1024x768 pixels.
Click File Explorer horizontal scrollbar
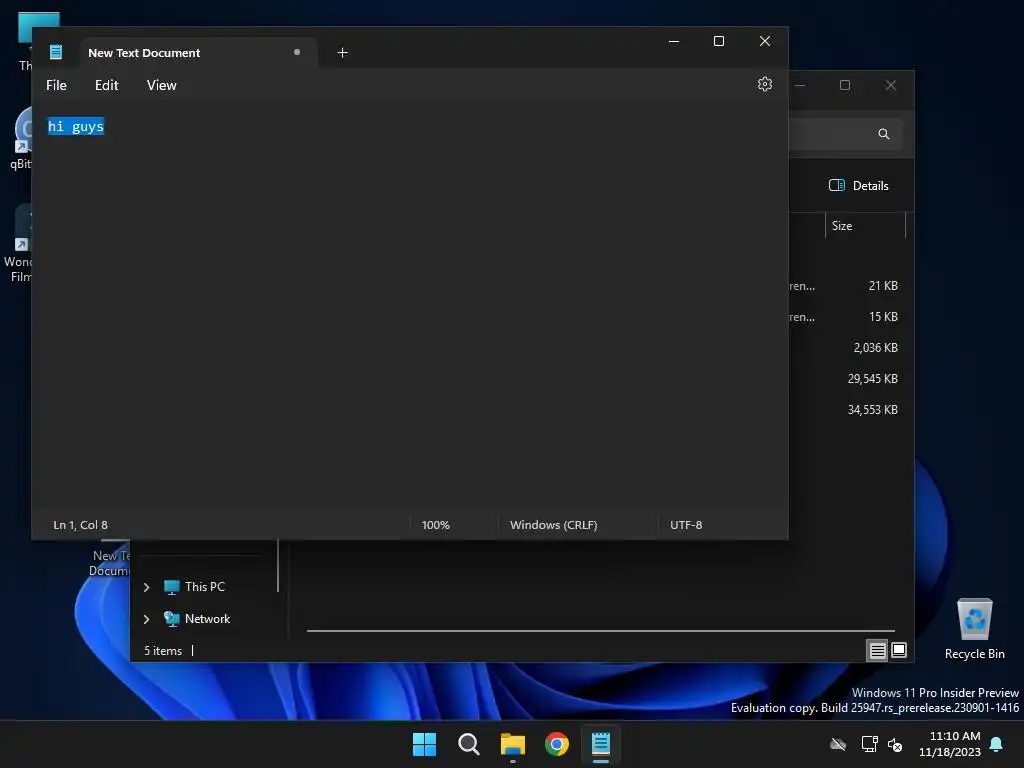point(600,631)
